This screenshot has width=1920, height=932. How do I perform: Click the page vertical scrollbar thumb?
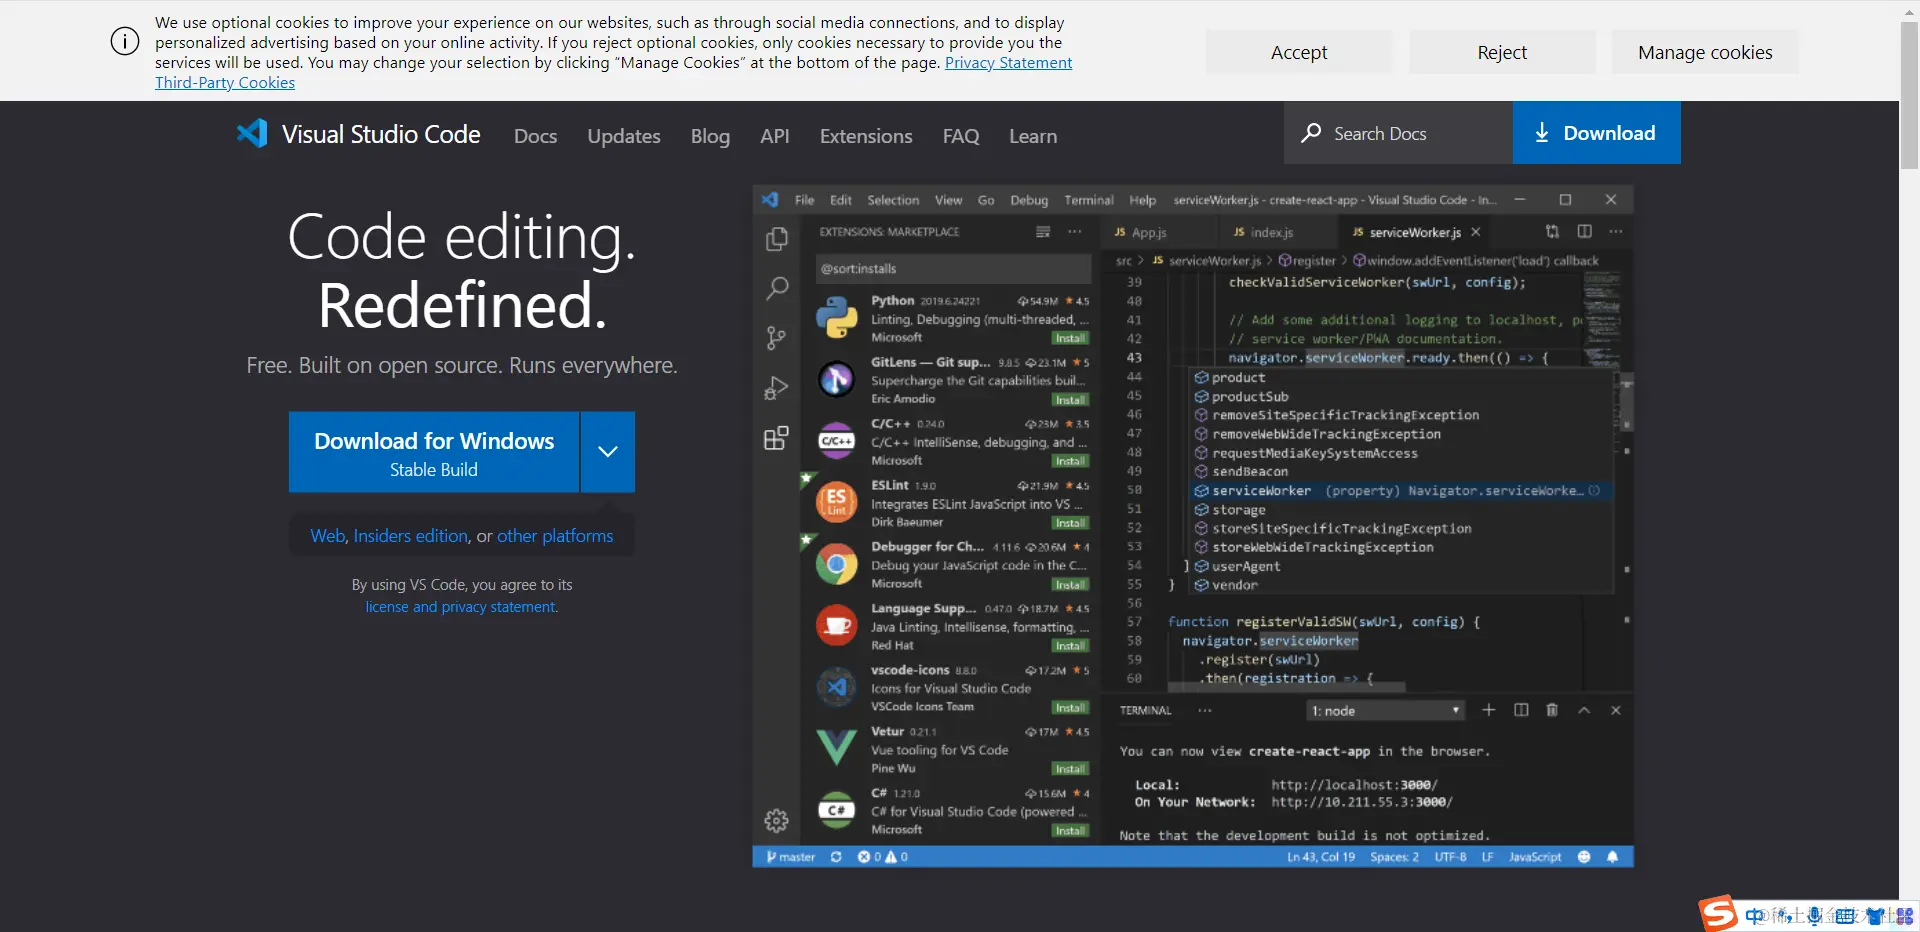click(1909, 95)
